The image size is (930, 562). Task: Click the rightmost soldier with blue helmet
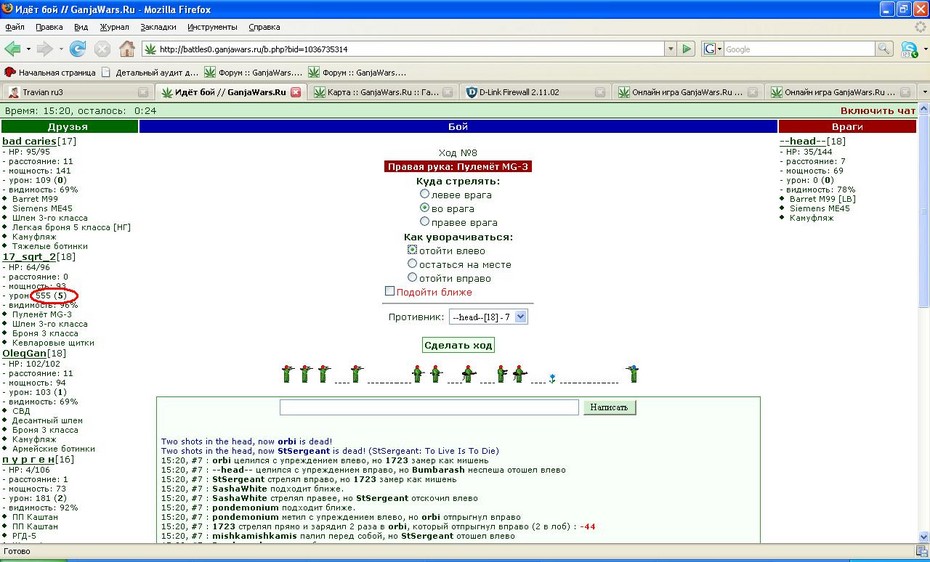pos(632,373)
